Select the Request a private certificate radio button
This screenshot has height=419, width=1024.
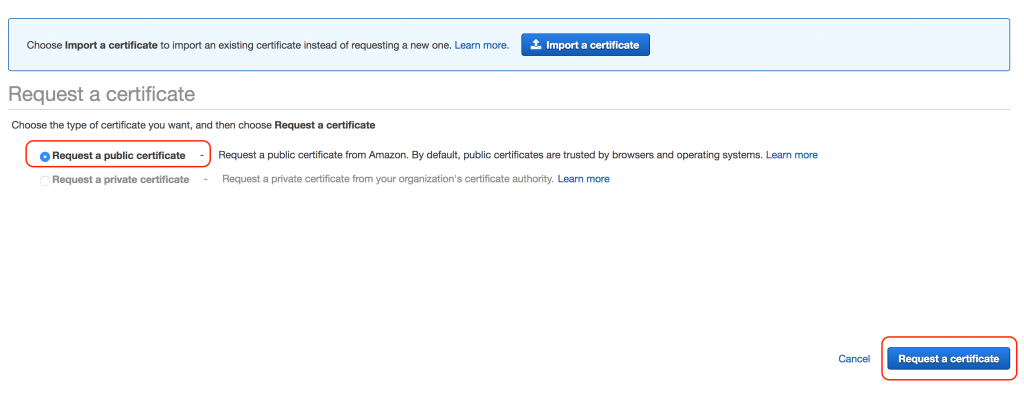pos(44,180)
